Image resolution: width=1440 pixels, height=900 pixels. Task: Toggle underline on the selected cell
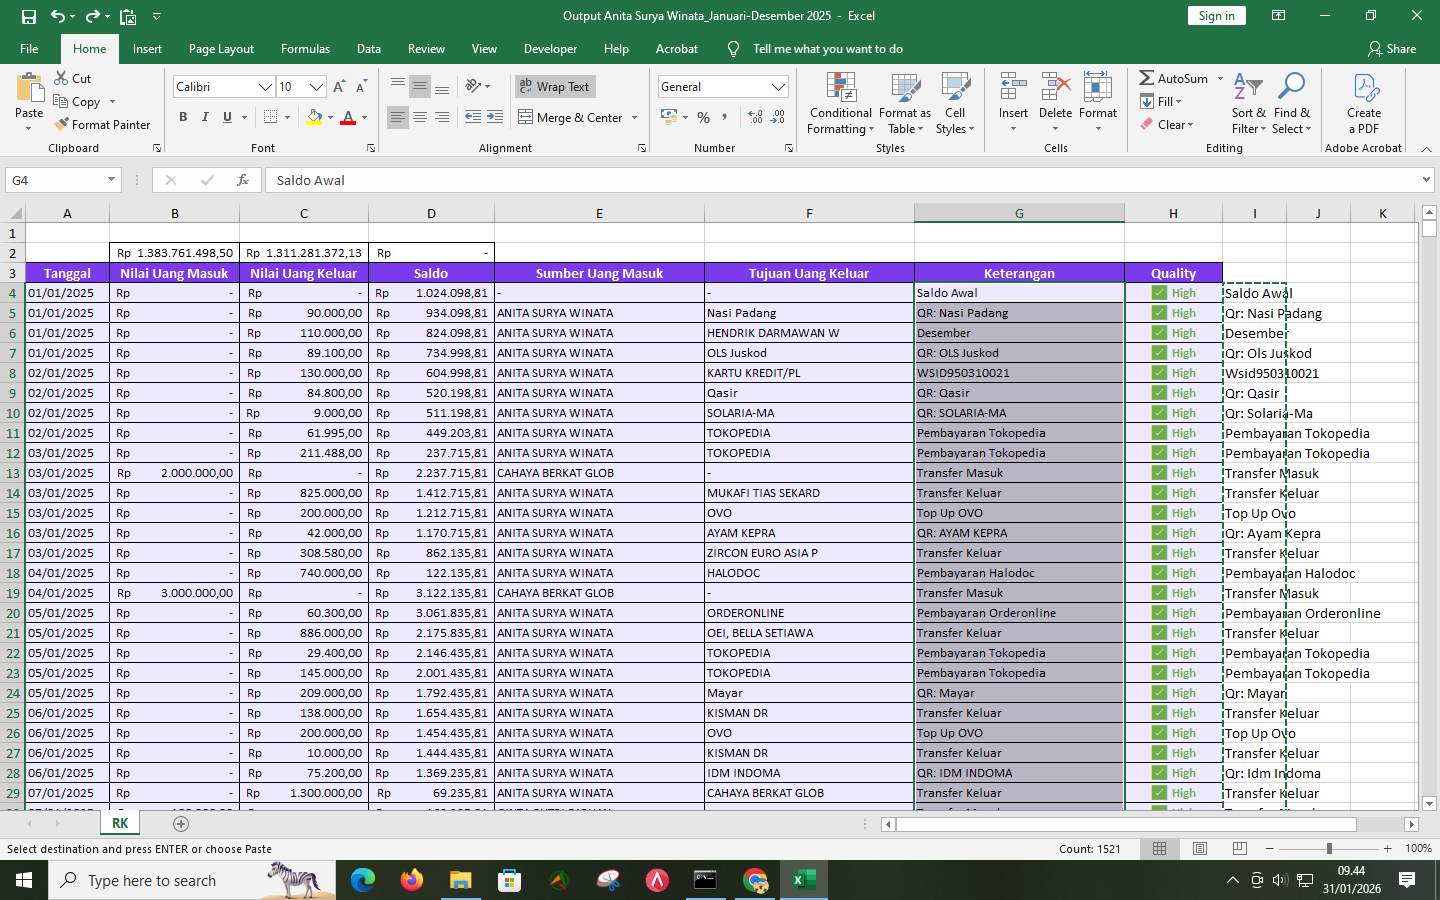(227, 117)
